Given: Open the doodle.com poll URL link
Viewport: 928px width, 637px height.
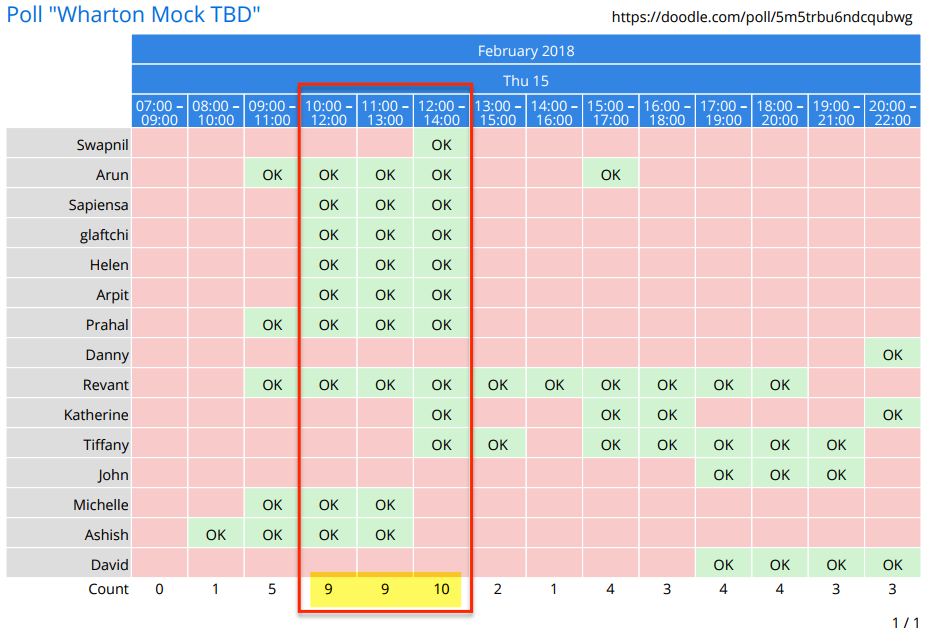Looking at the screenshot, I should tap(761, 17).
